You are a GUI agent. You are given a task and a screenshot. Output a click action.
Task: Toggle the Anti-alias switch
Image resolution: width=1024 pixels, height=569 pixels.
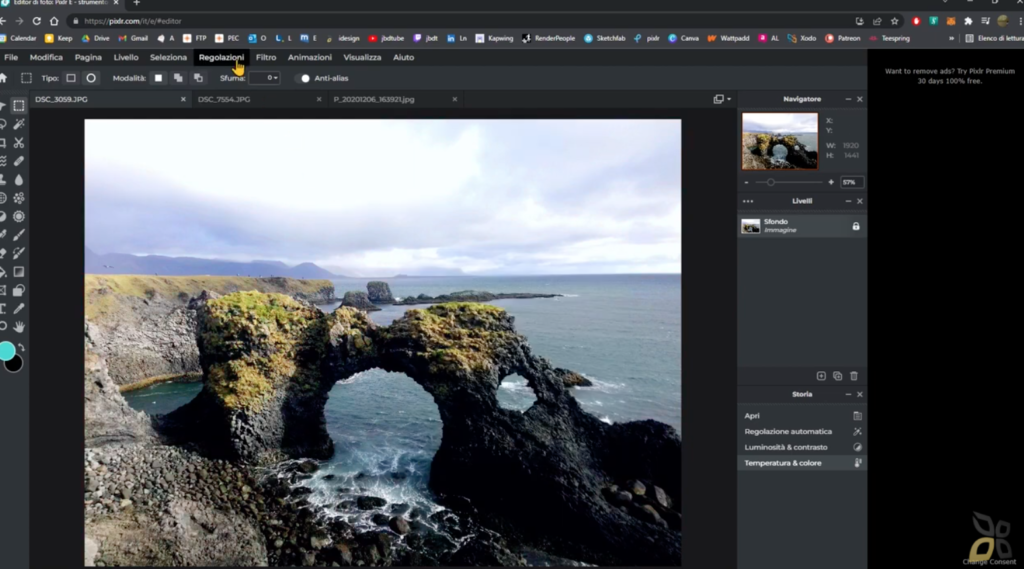click(x=304, y=78)
